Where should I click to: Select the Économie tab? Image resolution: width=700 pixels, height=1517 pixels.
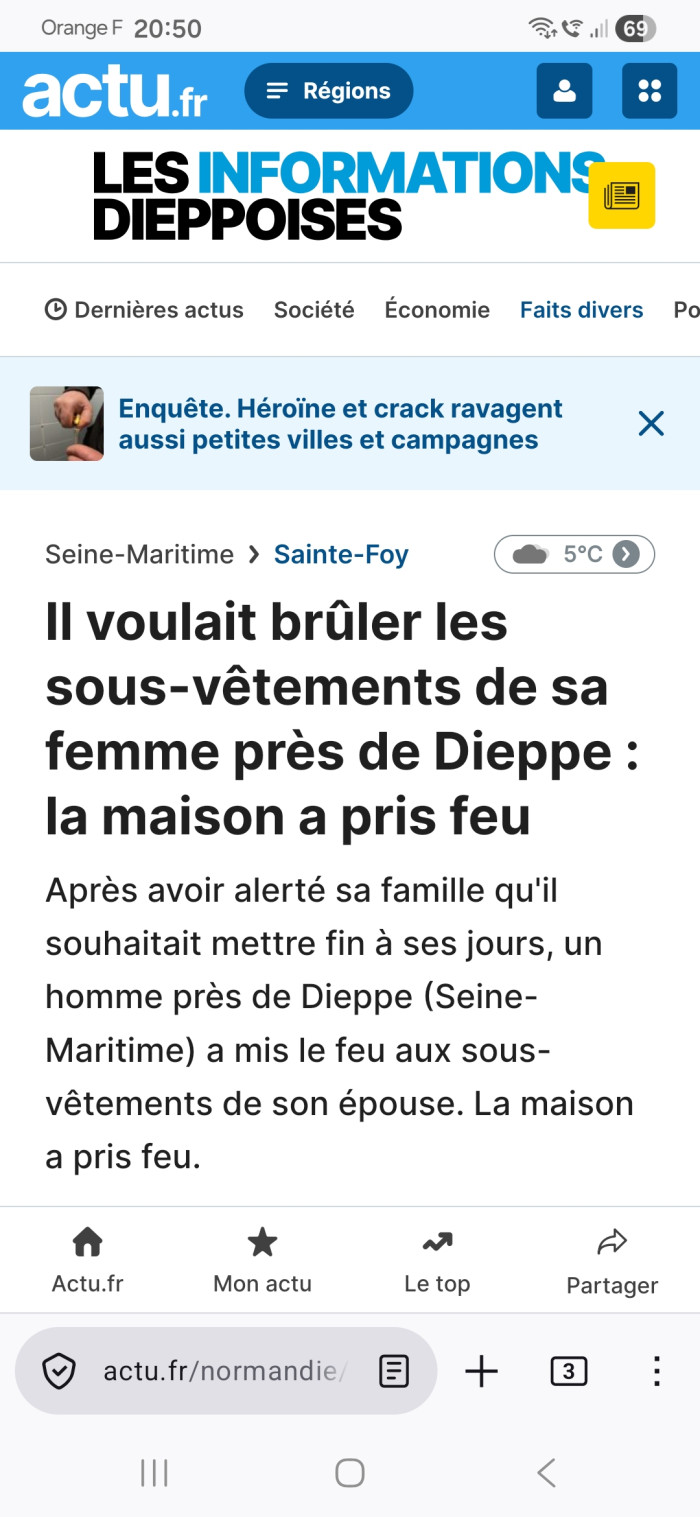tap(437, 310)
